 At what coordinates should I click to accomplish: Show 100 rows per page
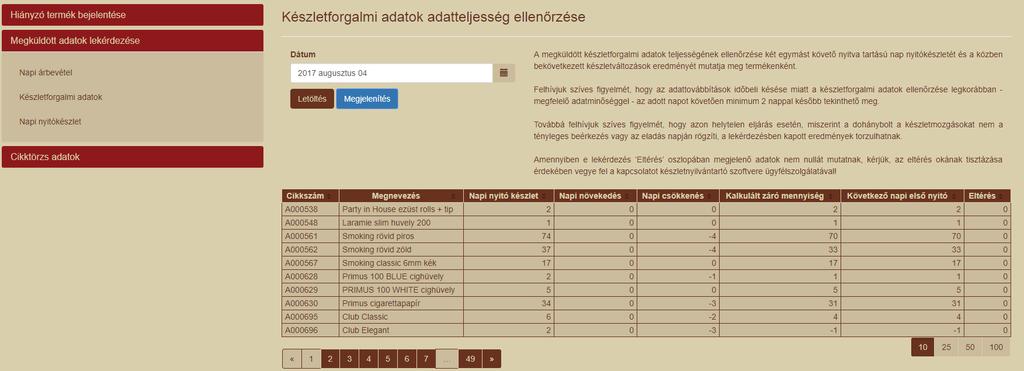(996, 347)
